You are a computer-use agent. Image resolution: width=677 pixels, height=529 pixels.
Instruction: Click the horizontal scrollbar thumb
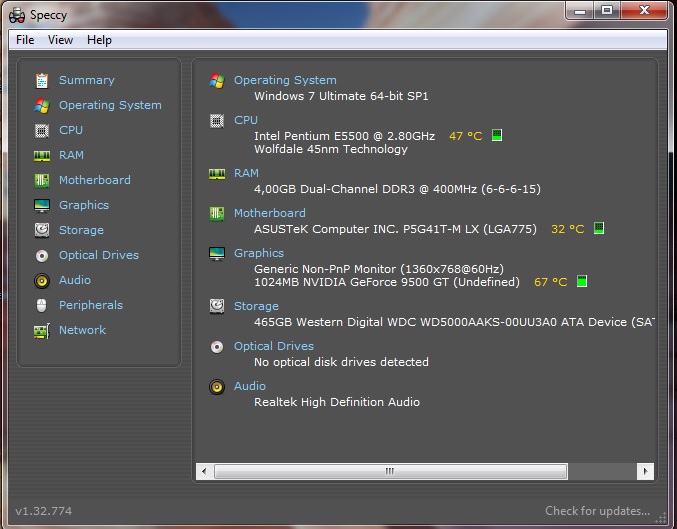[391, 471]
